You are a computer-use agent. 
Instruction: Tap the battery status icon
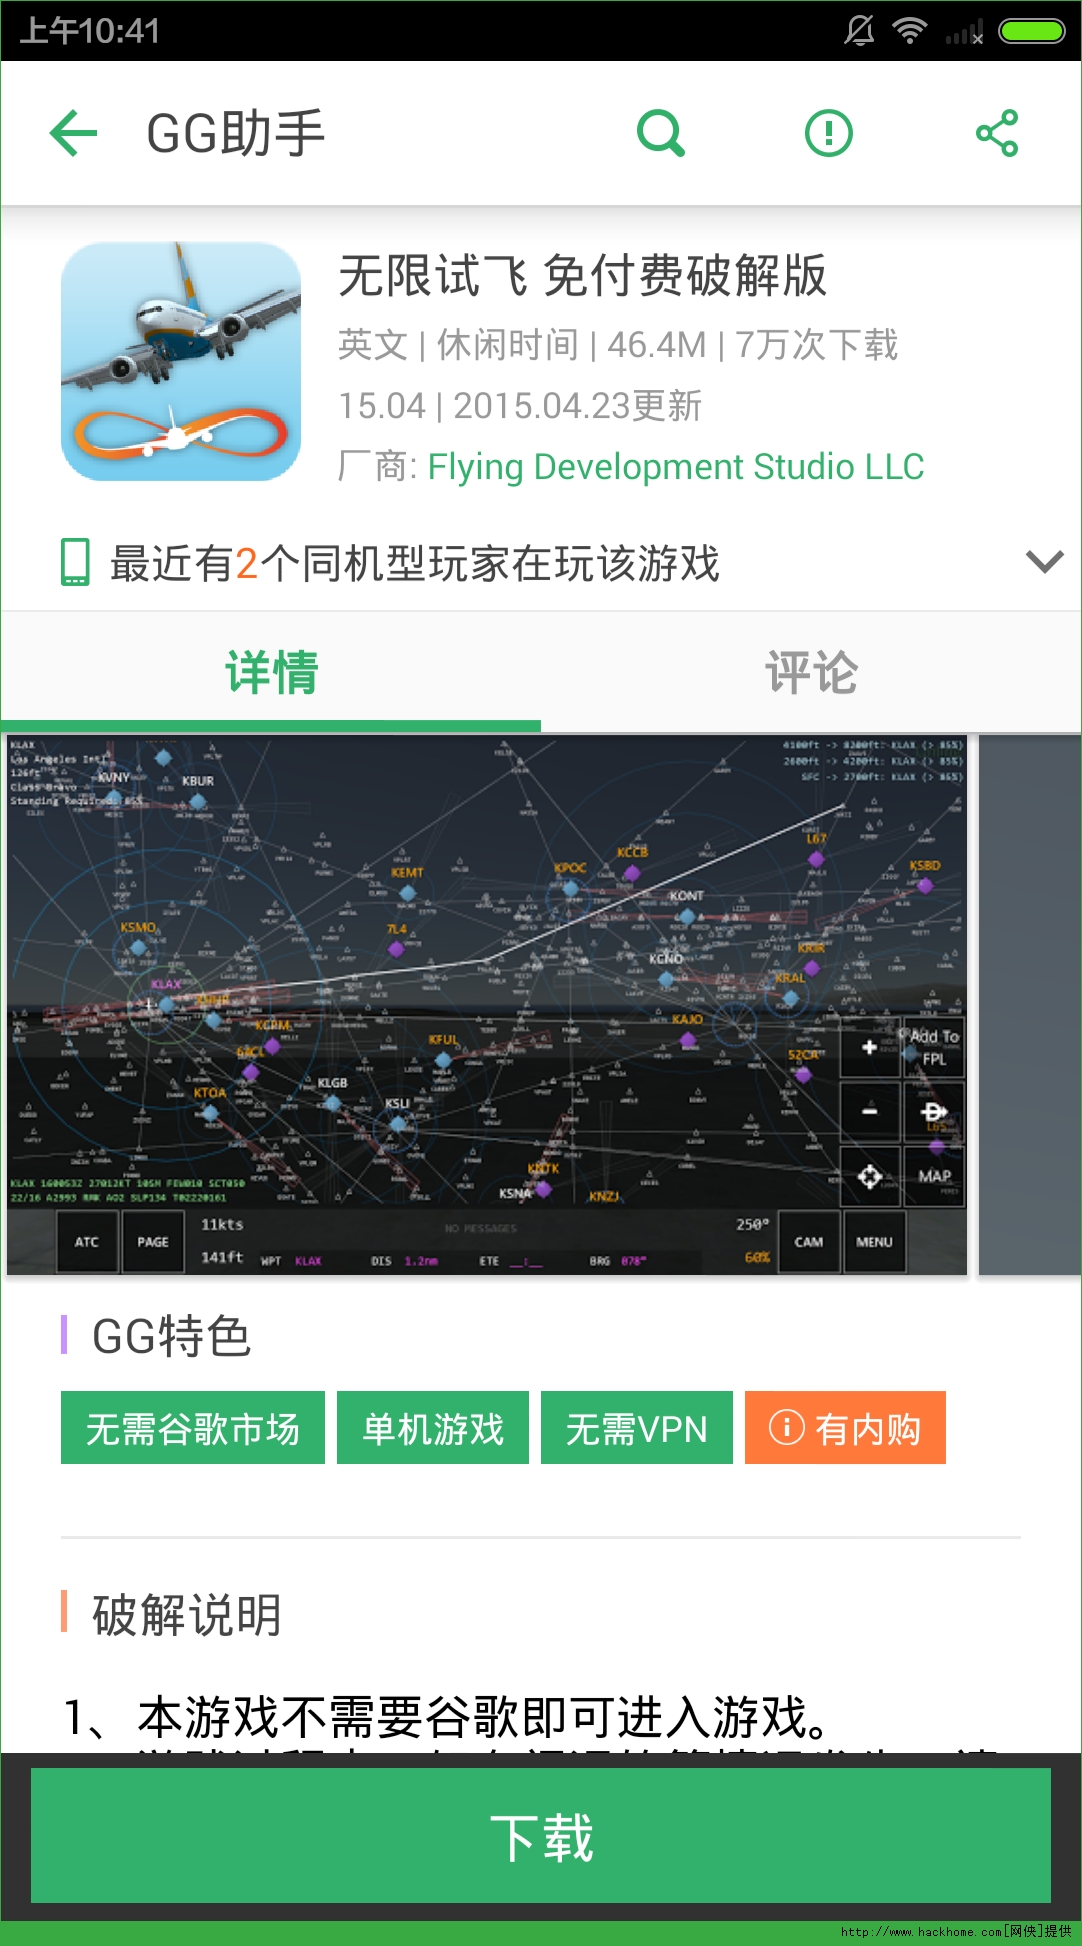1032,31
